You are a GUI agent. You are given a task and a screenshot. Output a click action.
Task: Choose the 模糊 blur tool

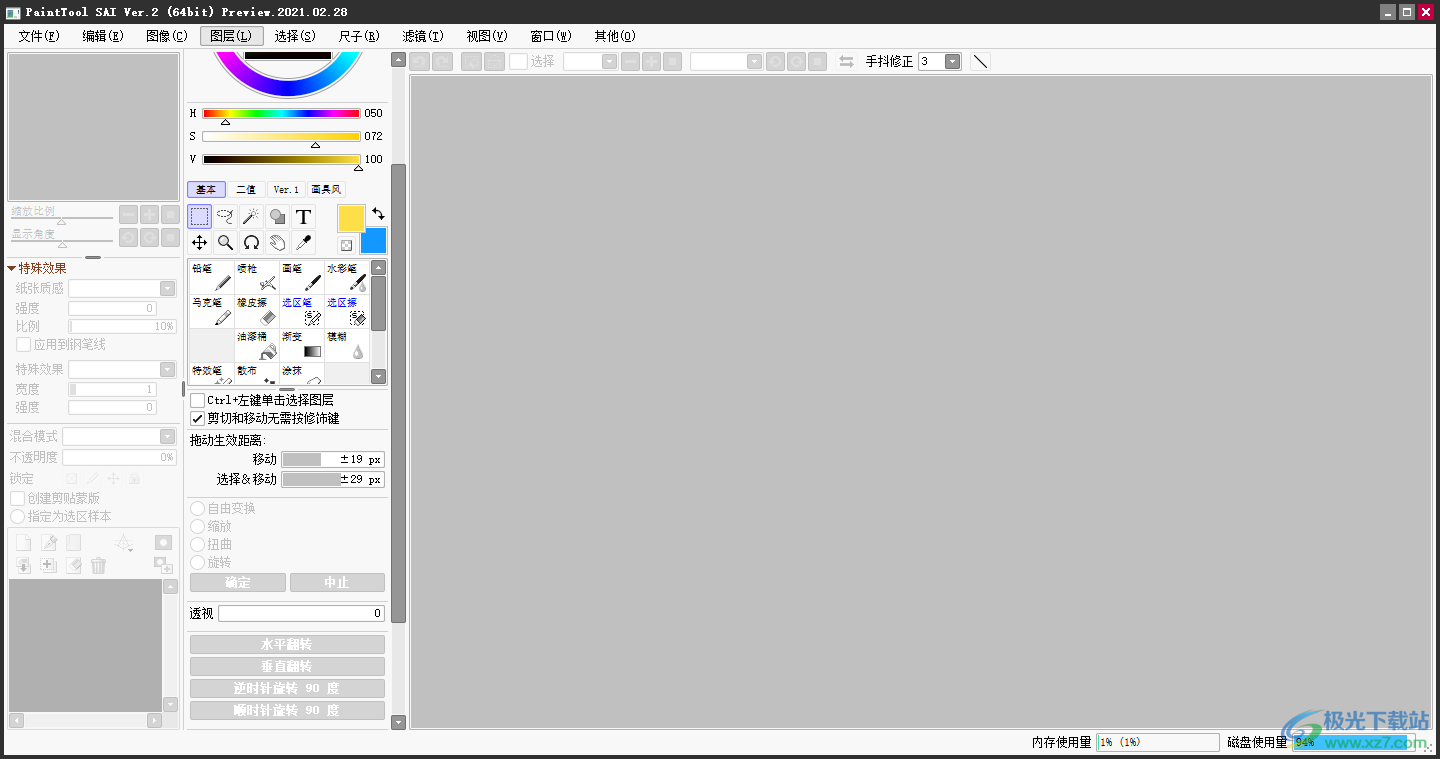pyautogui.click(x=347, y=345)
